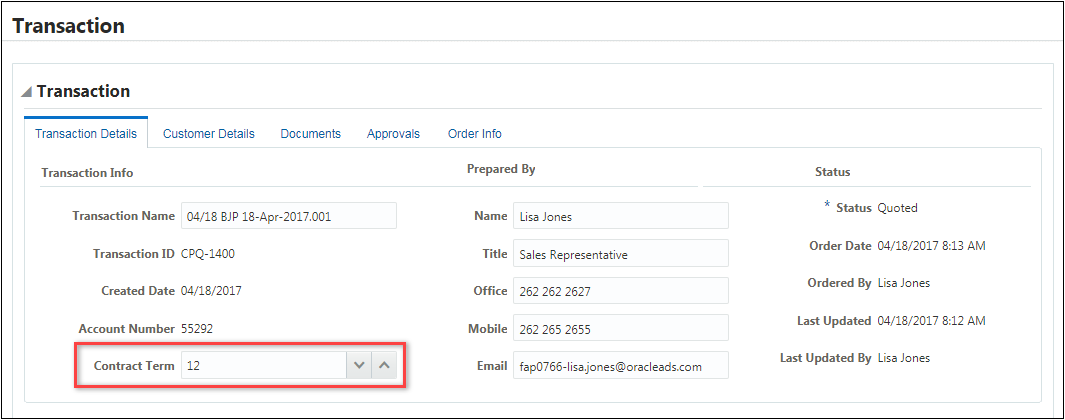The height and width of the screenshot is (420, 1065).
Task: Focus the Mobile number field
Action: tap(620, 329)
